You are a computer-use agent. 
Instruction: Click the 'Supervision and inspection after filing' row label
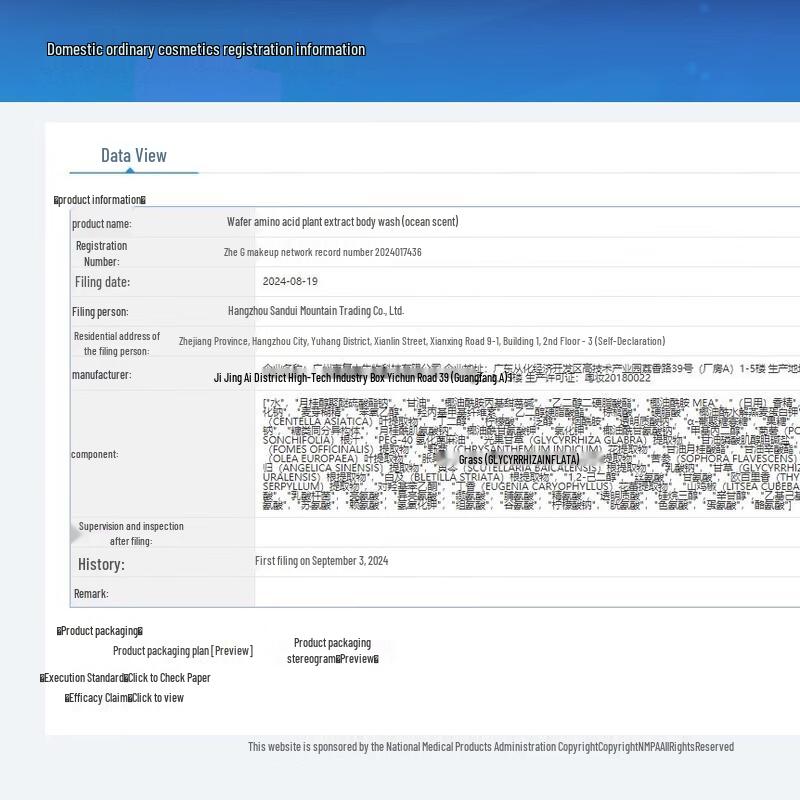click(131, 533)
